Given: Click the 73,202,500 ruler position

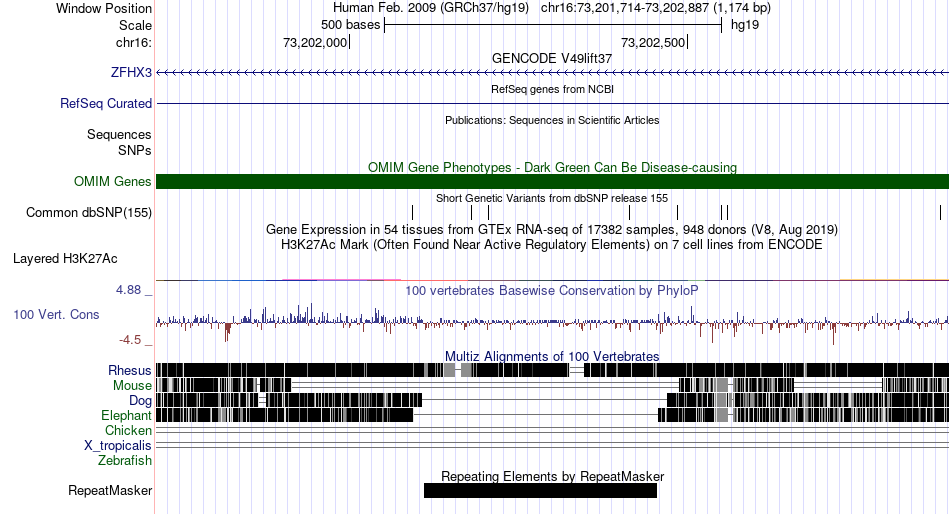Looking at the screenshot, I should [653, 42].
